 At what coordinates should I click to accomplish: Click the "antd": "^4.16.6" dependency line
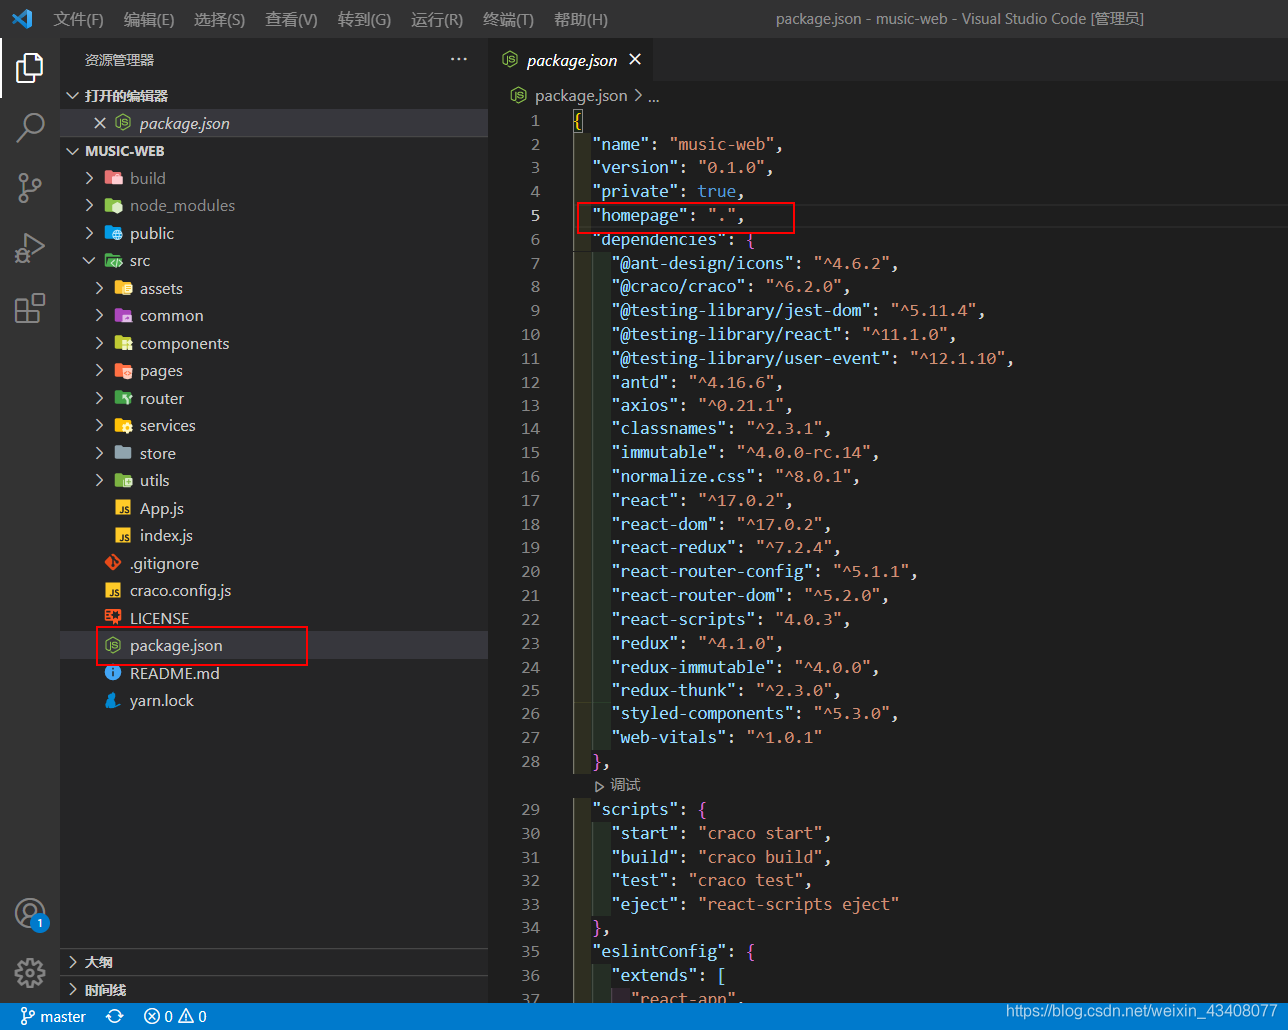pos(697,382)
